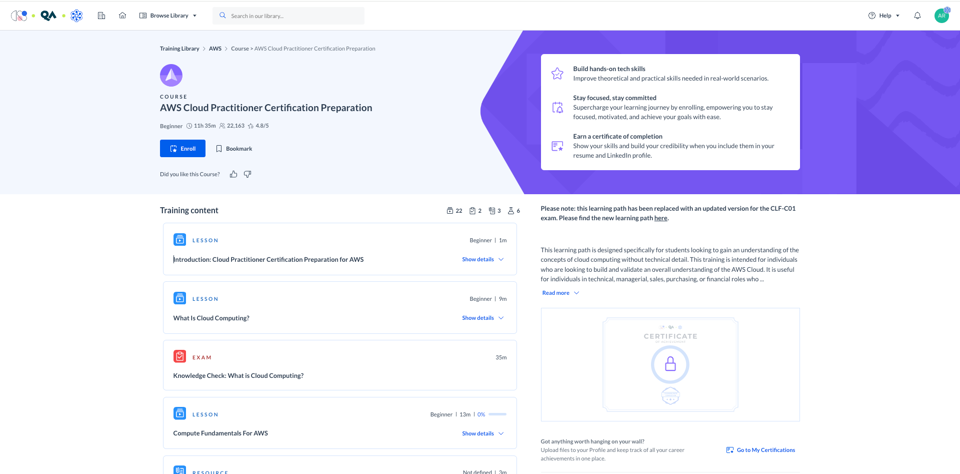
Task: Click the Enroll button
Action: (182, 149)
